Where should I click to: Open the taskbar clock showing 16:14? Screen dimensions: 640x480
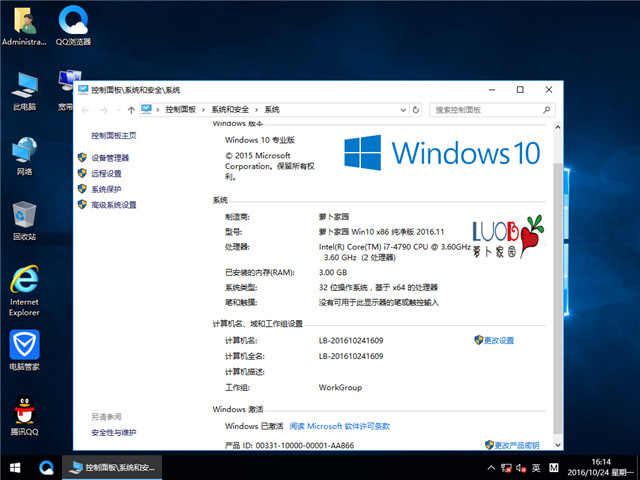click(601, 467)
